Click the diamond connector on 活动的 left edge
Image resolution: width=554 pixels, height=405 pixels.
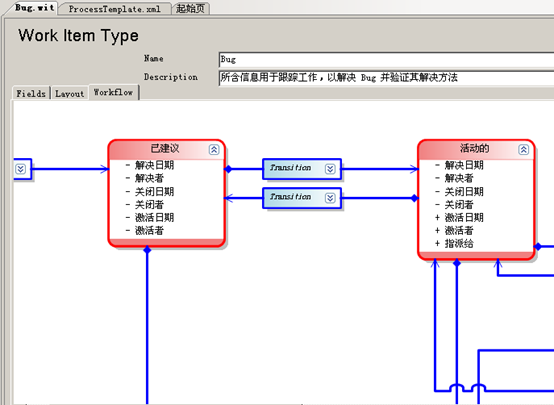tap(415, 198)
